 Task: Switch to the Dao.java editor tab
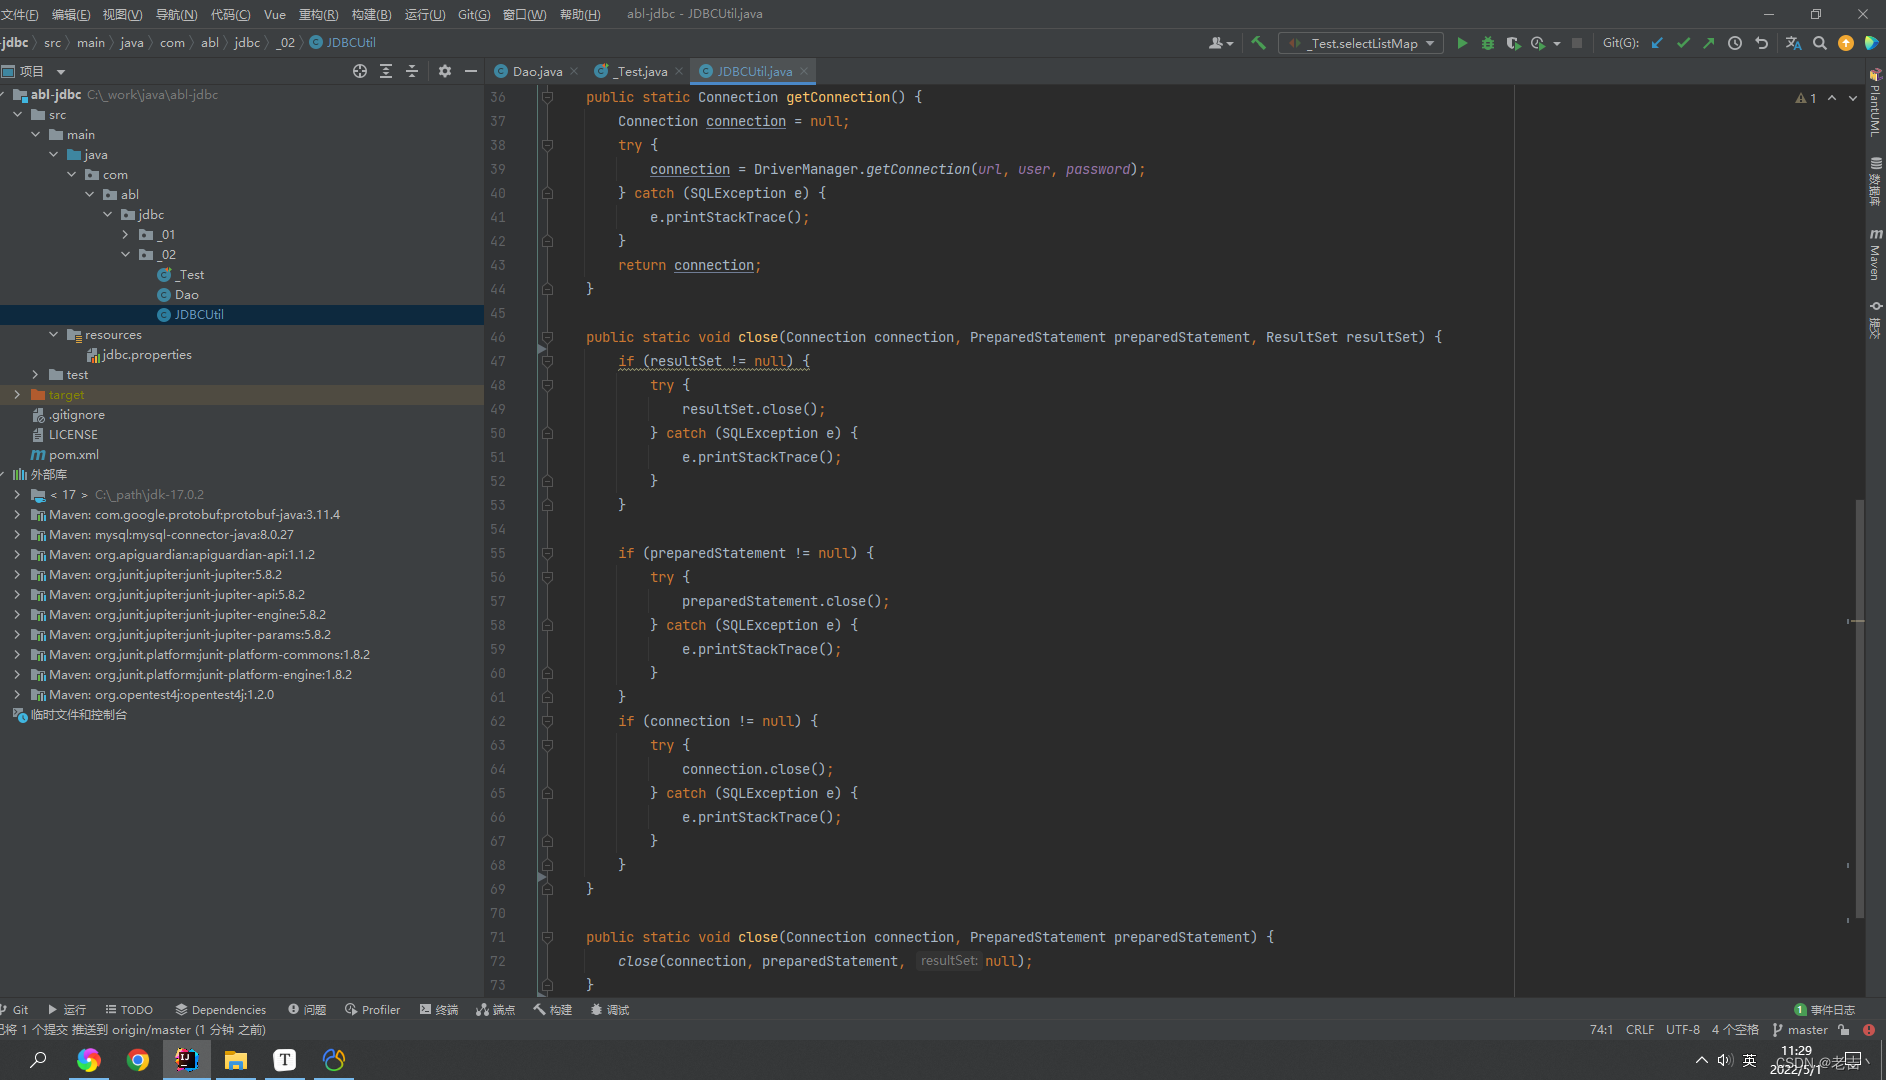coord(536,71)
